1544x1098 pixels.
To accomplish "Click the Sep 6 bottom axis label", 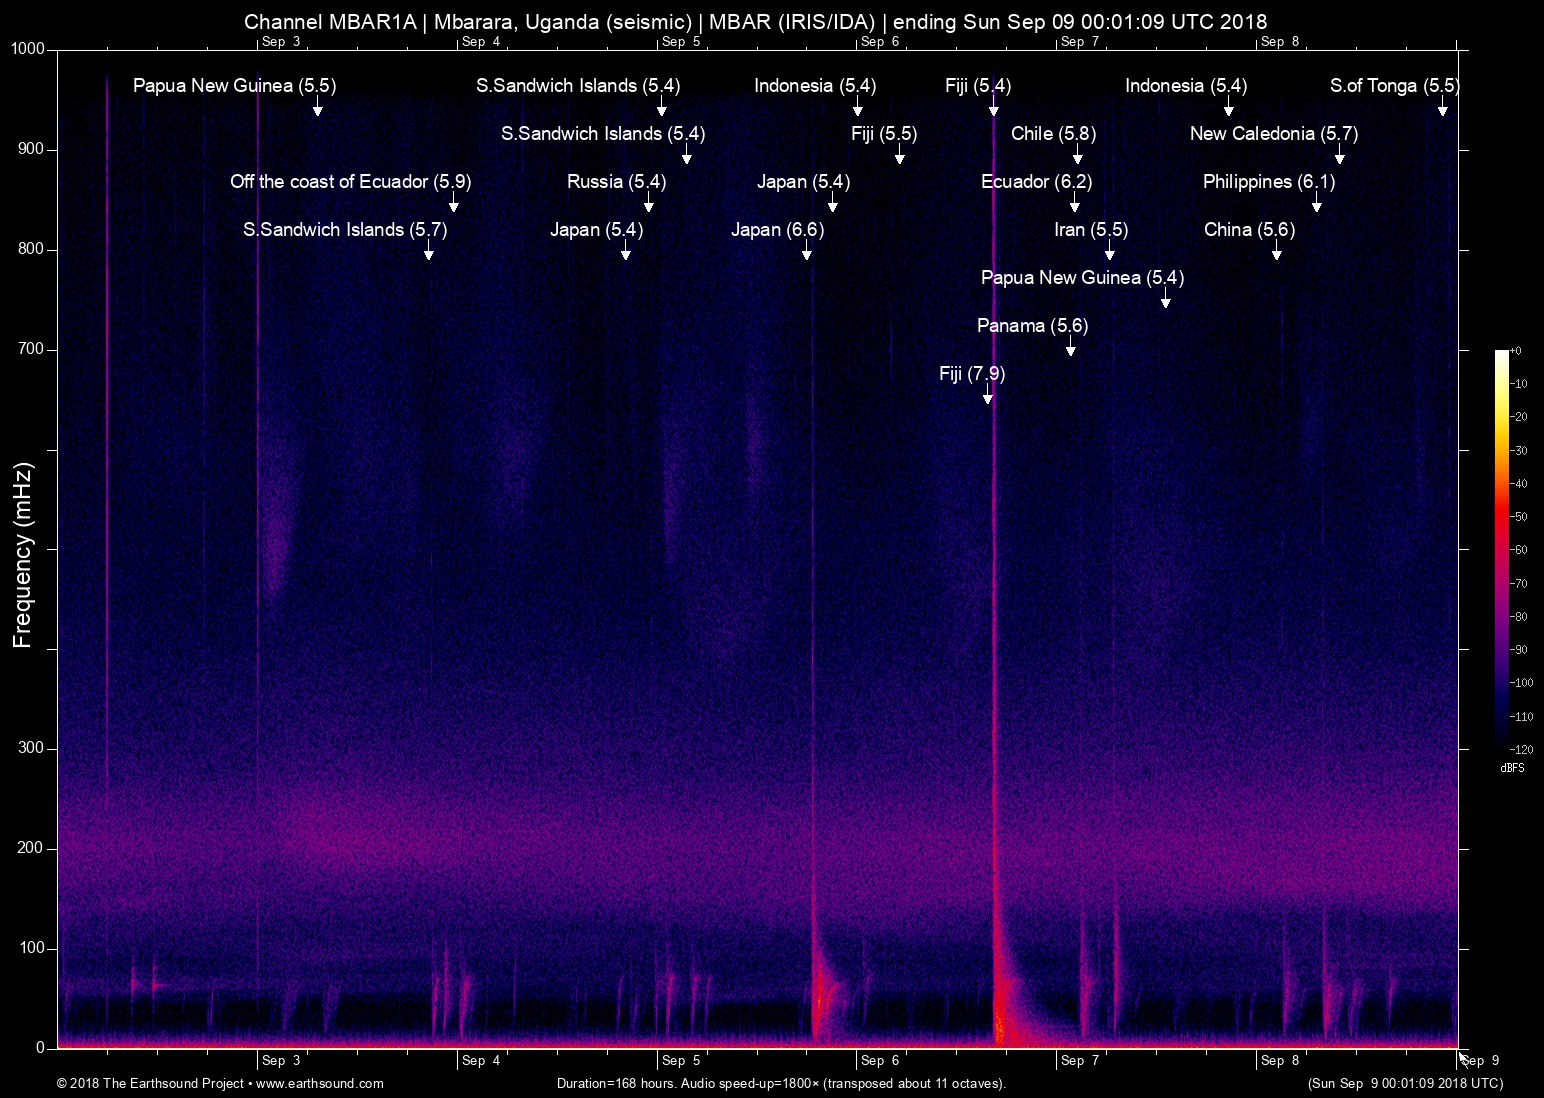I will [880, 1060].
